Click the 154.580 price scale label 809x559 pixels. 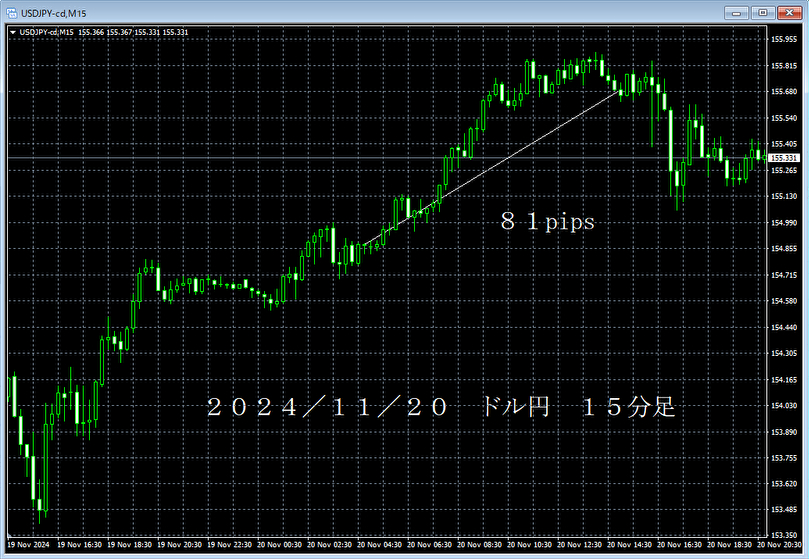(784, 301)
